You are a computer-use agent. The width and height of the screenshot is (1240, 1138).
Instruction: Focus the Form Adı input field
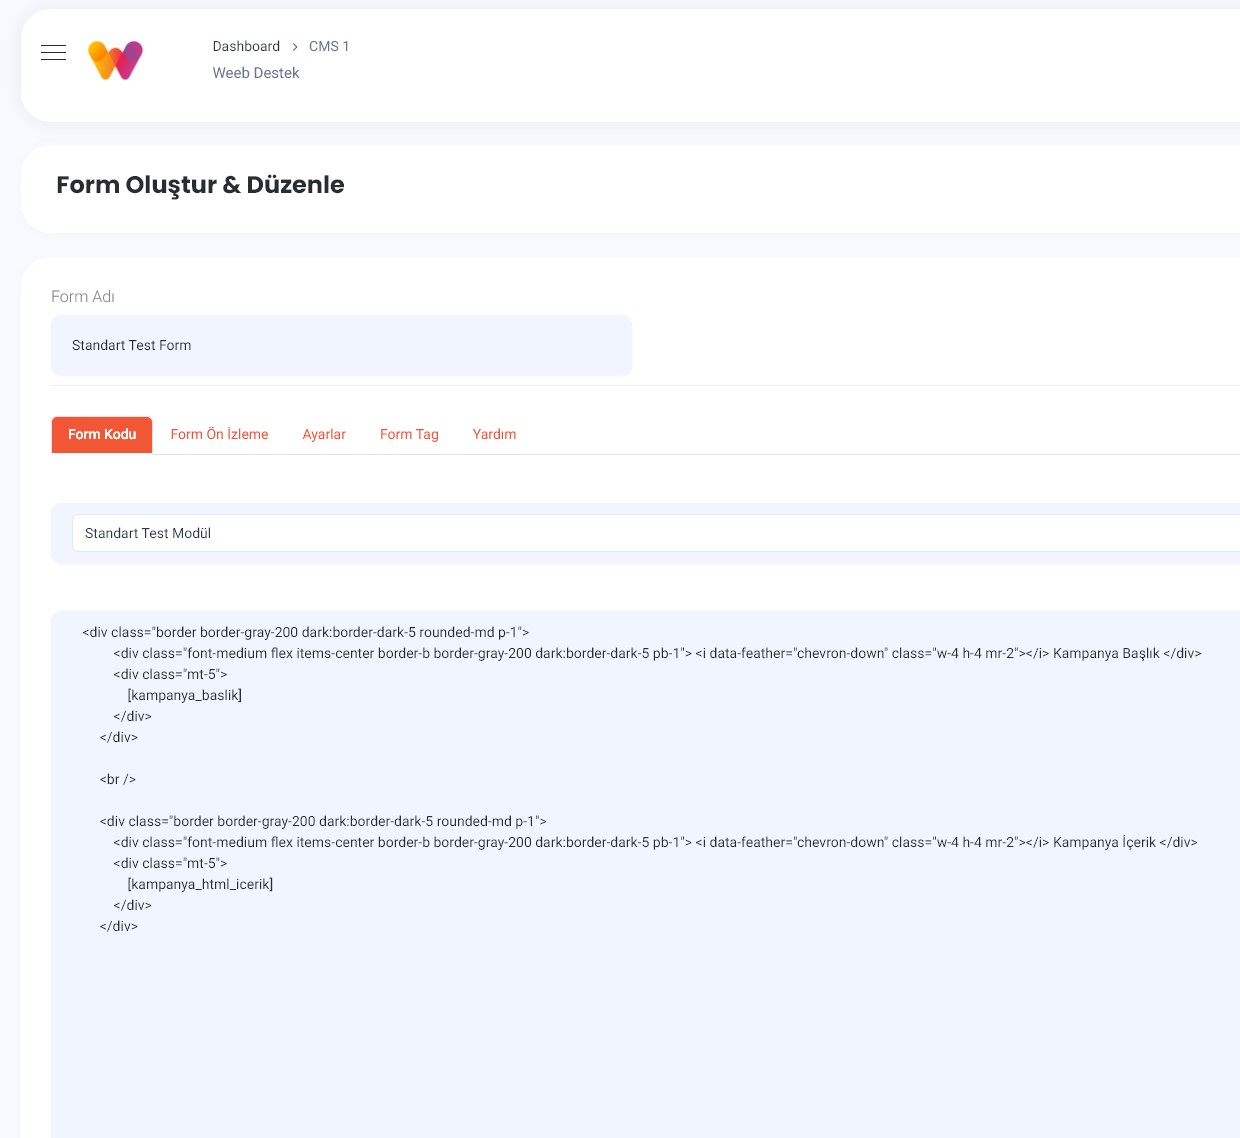coord(341,346)
